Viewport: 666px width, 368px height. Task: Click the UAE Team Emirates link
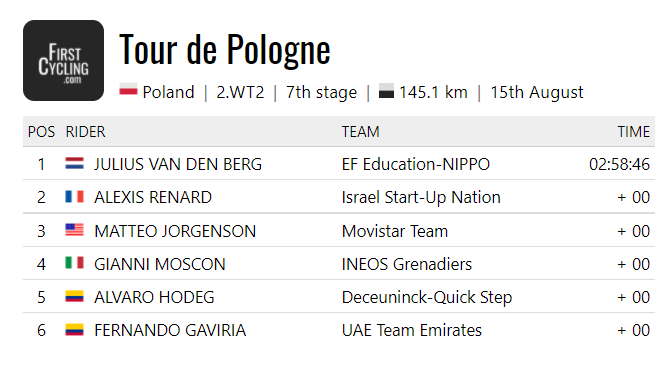[x=412, y=331]
